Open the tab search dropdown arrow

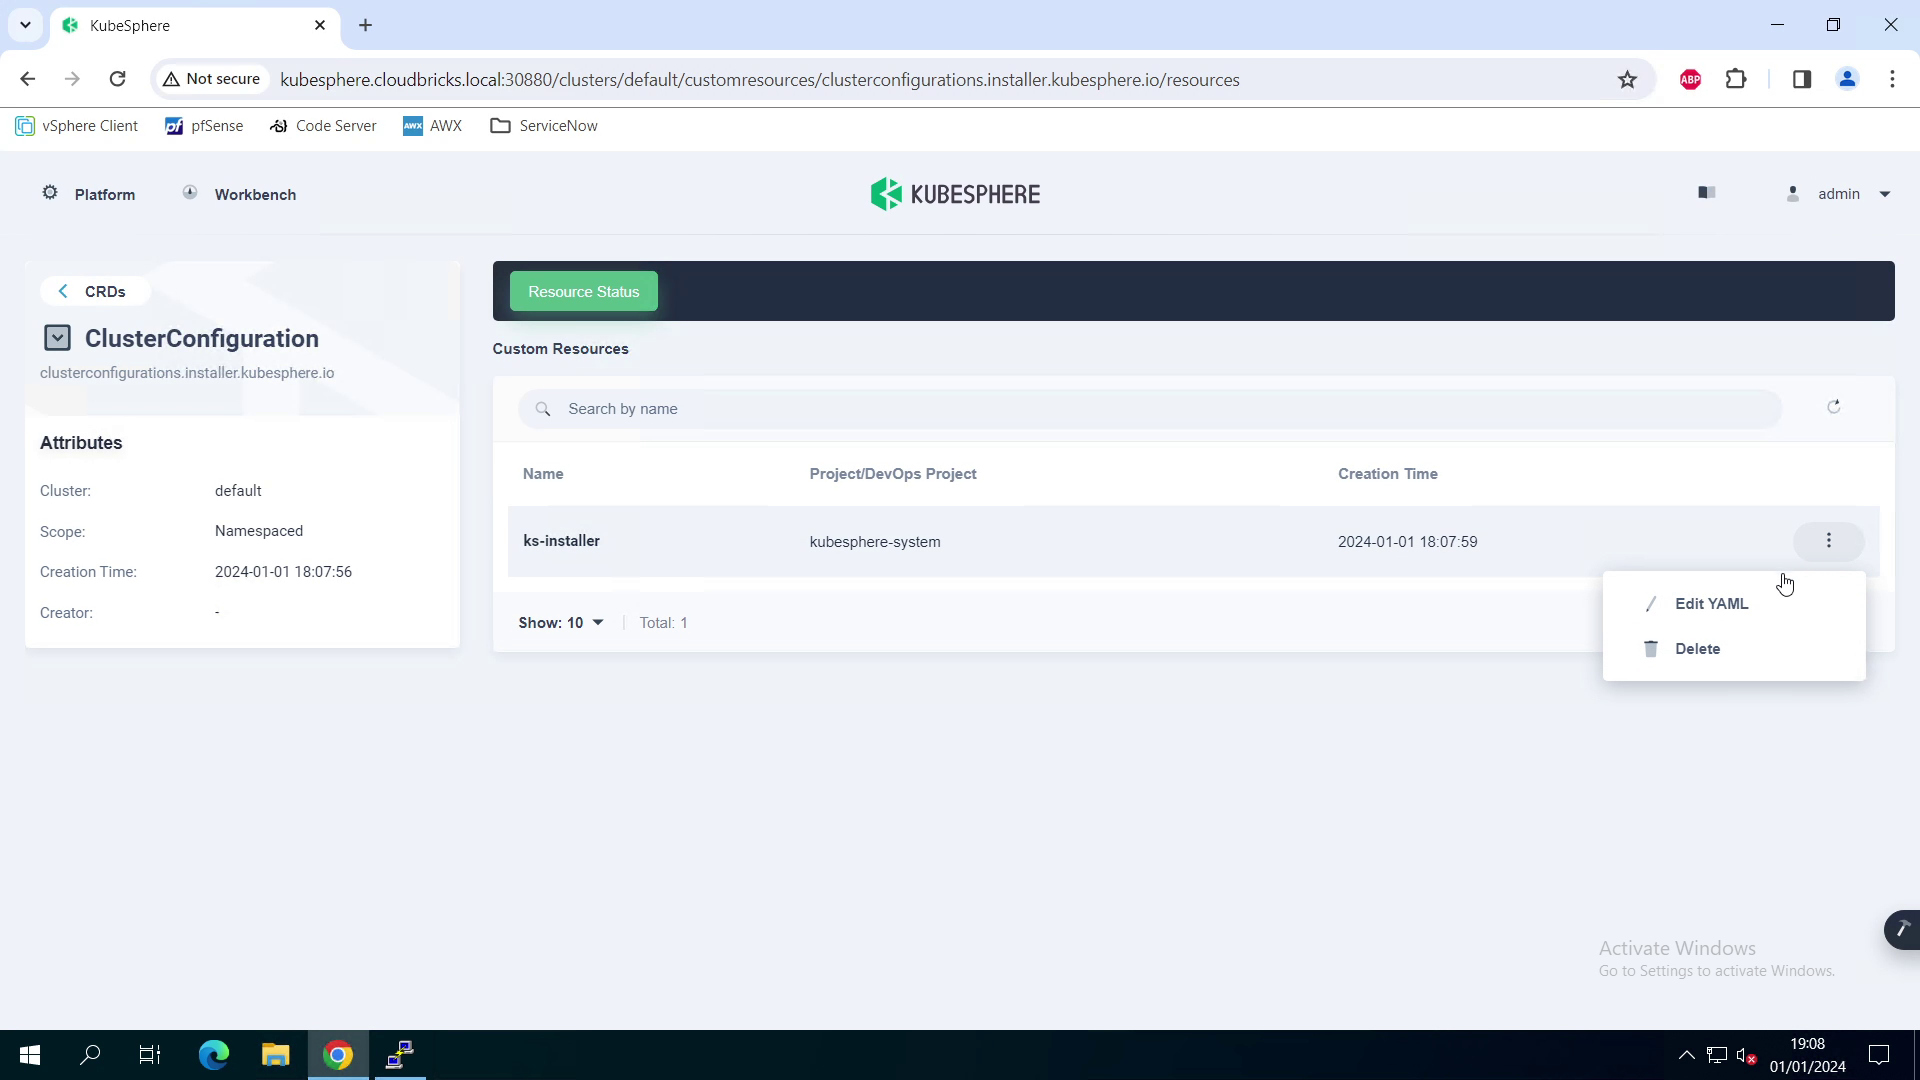pyautogui.click(x=25, y=25)
